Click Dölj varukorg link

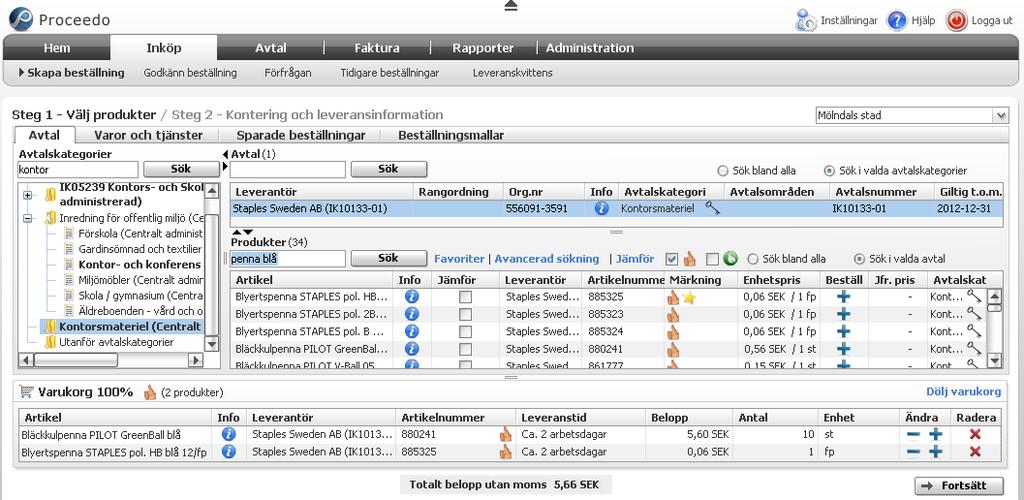963,392
